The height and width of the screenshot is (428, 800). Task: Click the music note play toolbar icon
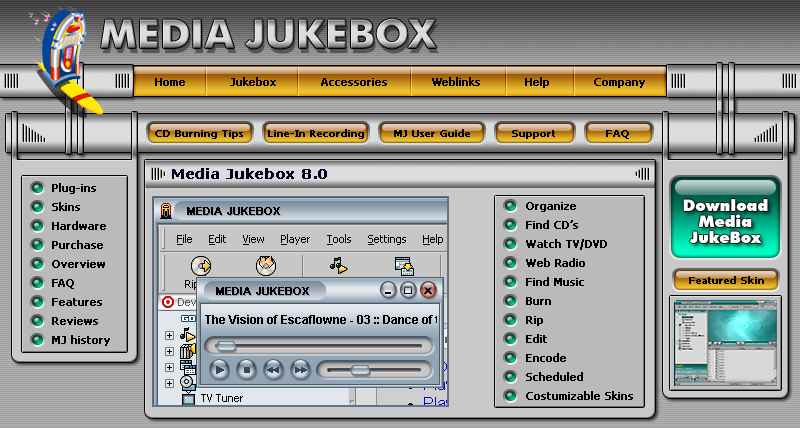[338, 265]
